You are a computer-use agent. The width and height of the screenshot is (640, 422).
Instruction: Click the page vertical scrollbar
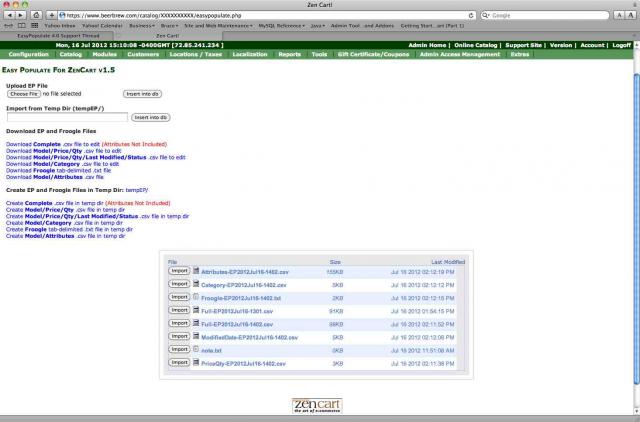636,229
